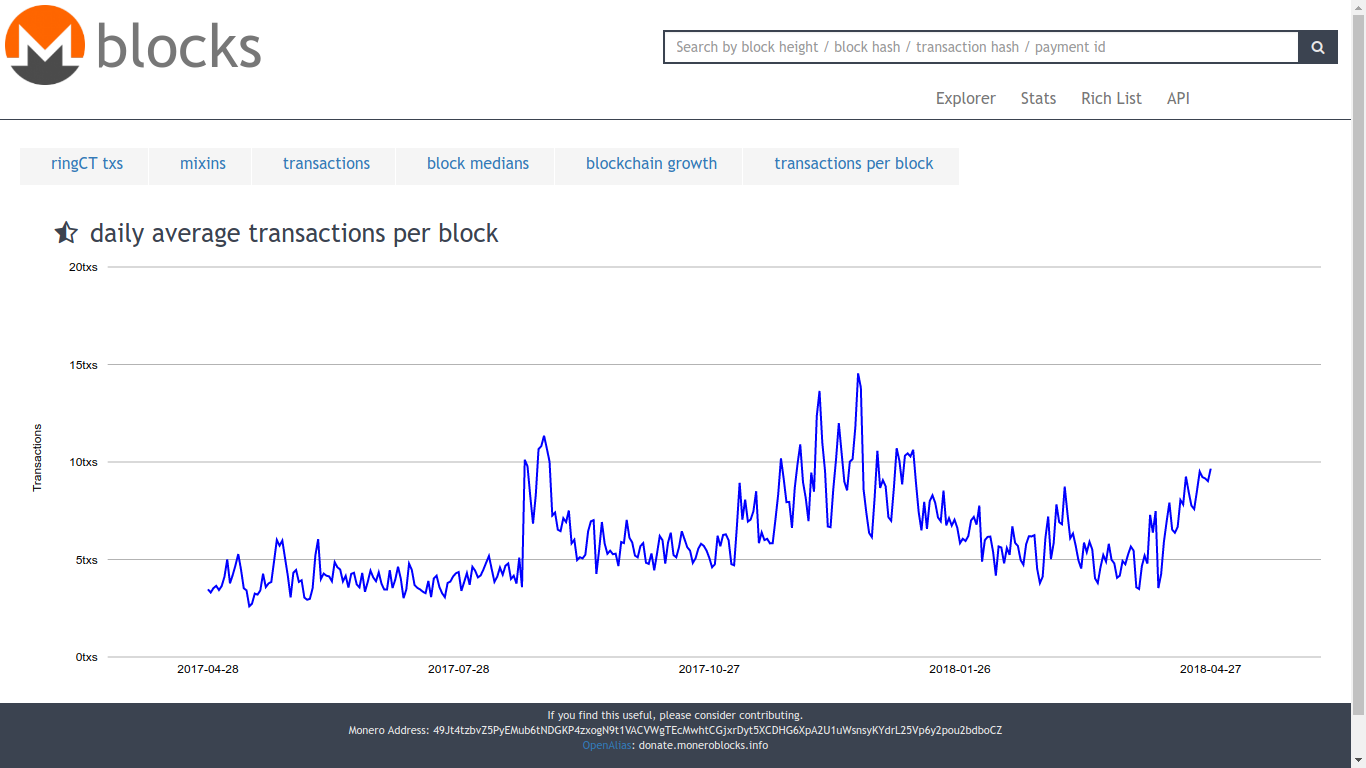This screenshot has width=1366, height=768.
Task: Click the 0txs y-axis label
Action: [x=86, y=657]
